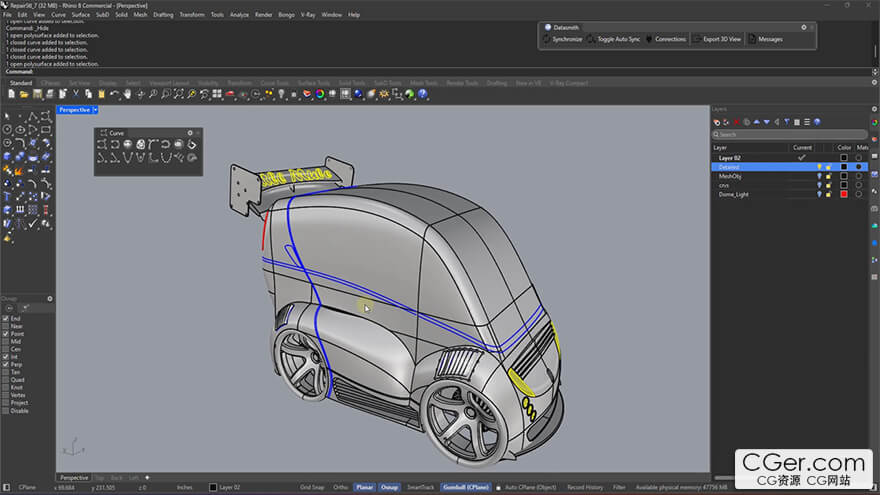The image size is (880, 495).
Task: Enable the Mid object snap checkbox
Action: [5, 341]
